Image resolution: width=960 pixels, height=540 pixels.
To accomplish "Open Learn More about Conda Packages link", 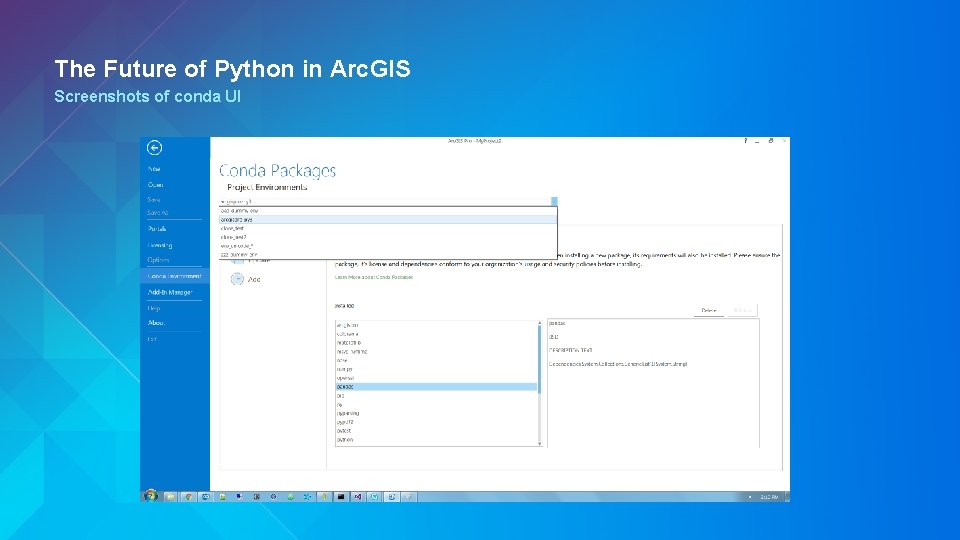I will pos(373,277).
